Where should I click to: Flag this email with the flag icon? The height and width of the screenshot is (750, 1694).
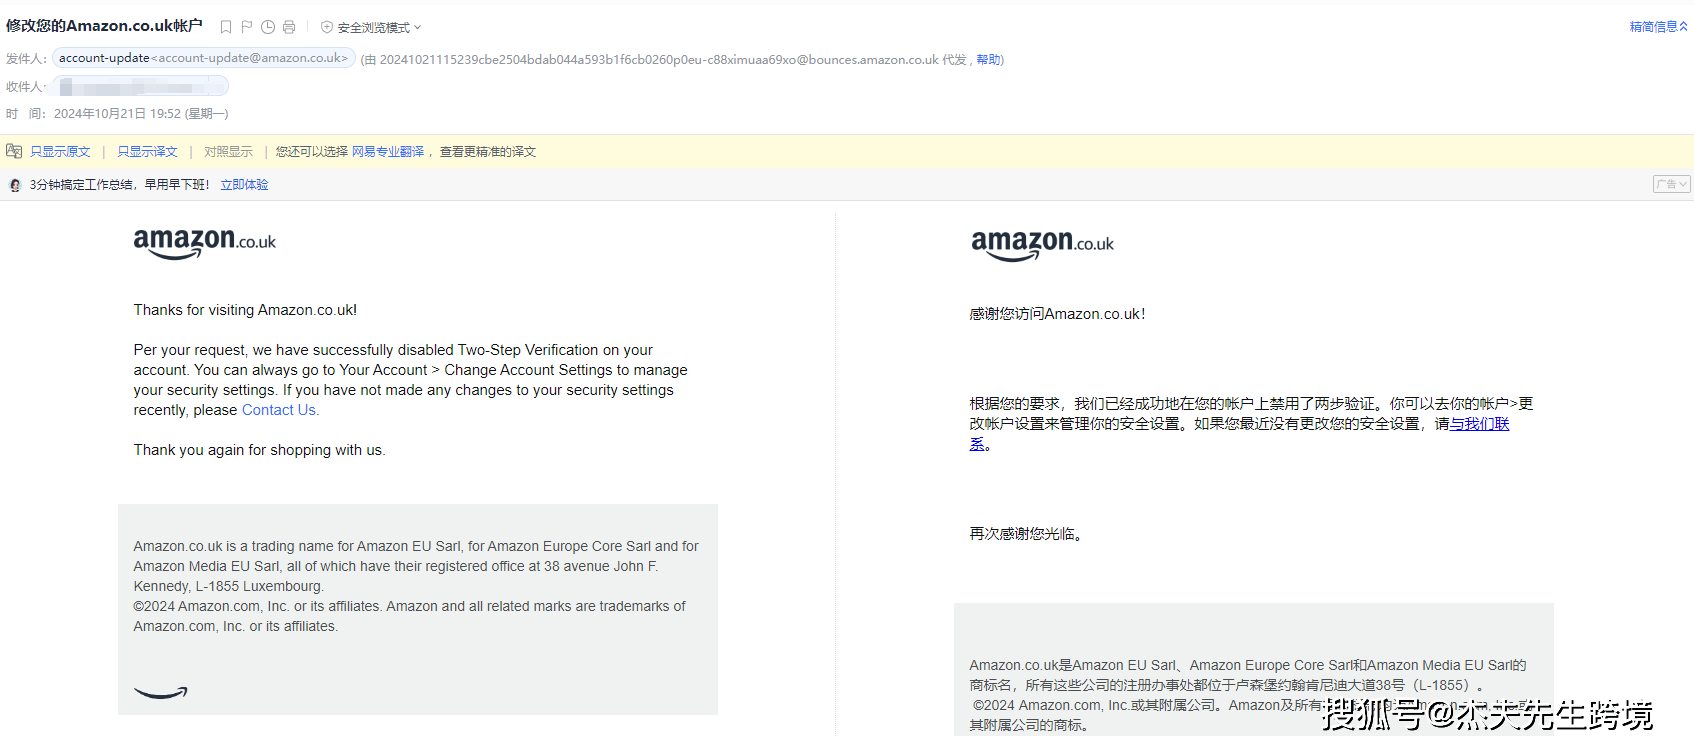[x=247, y=27]
